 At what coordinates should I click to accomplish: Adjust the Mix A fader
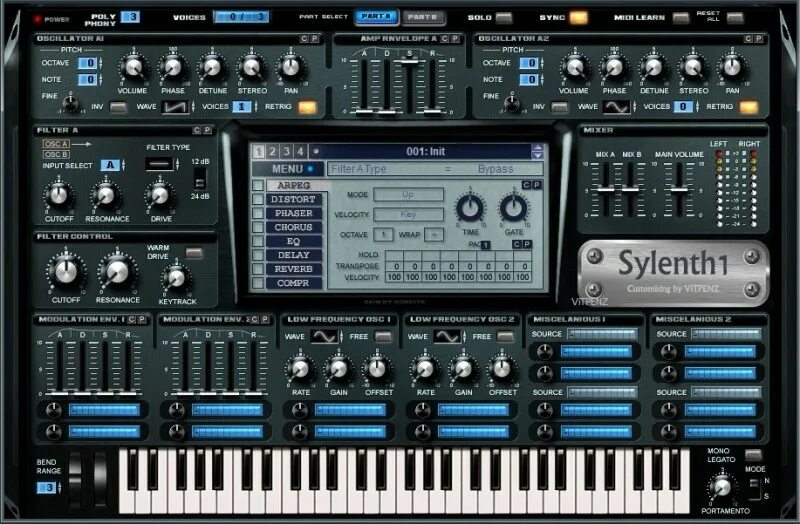point(605,189)
